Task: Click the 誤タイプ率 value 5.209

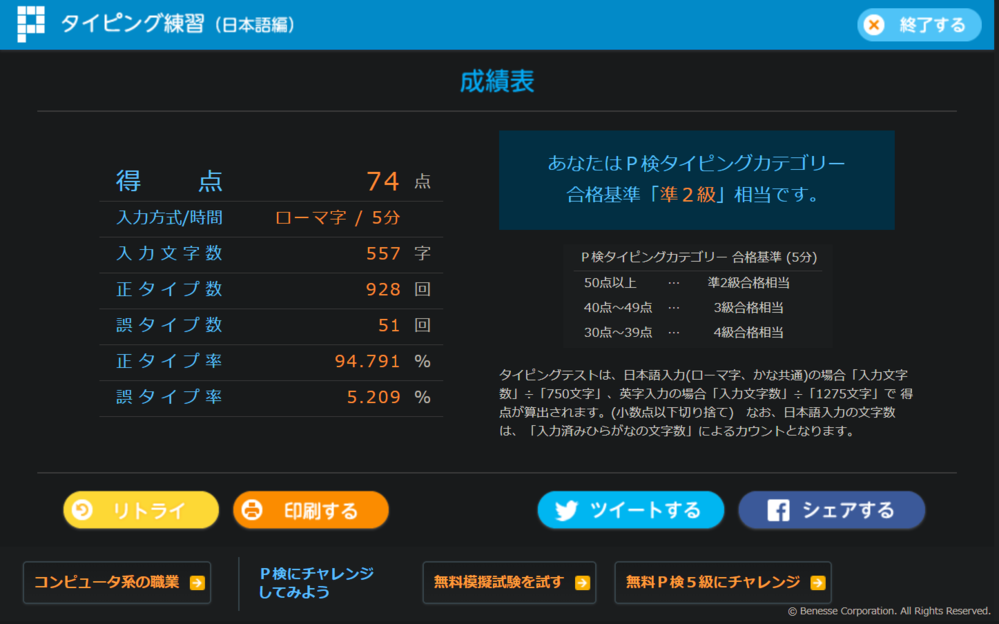Action: [373, 397]
